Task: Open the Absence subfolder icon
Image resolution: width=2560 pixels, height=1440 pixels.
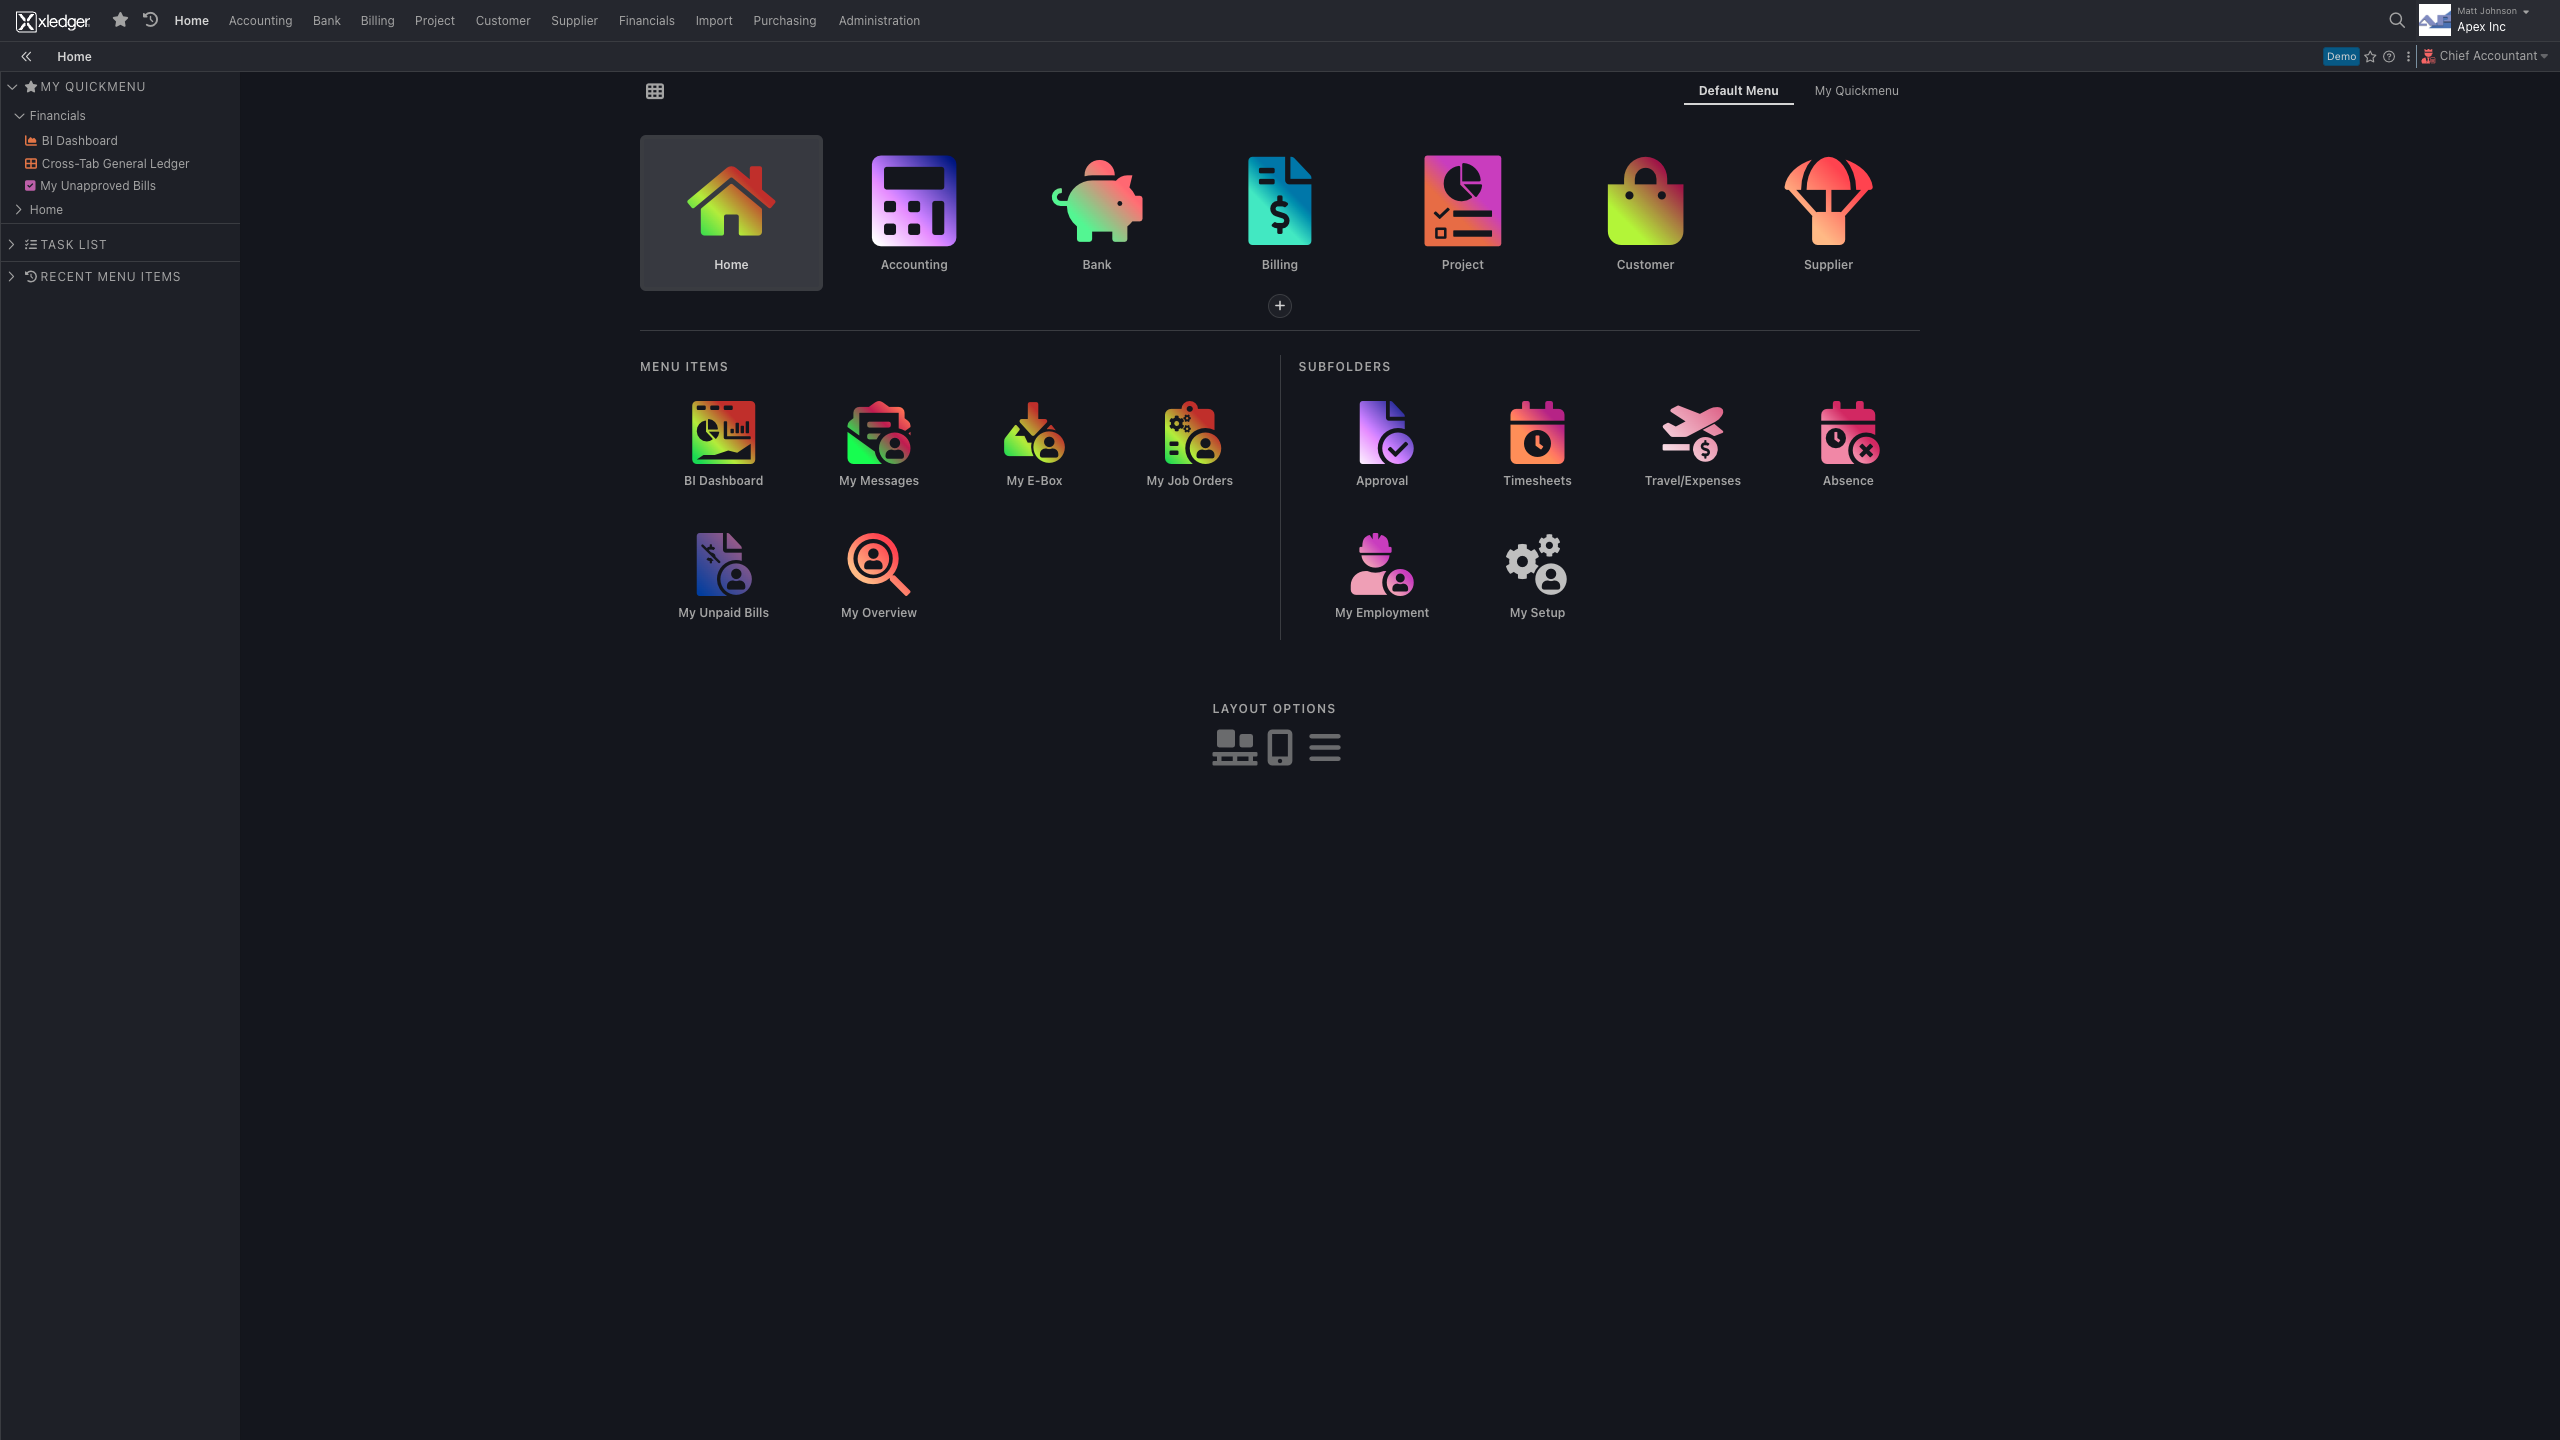Action: [x=1848, y=433]
